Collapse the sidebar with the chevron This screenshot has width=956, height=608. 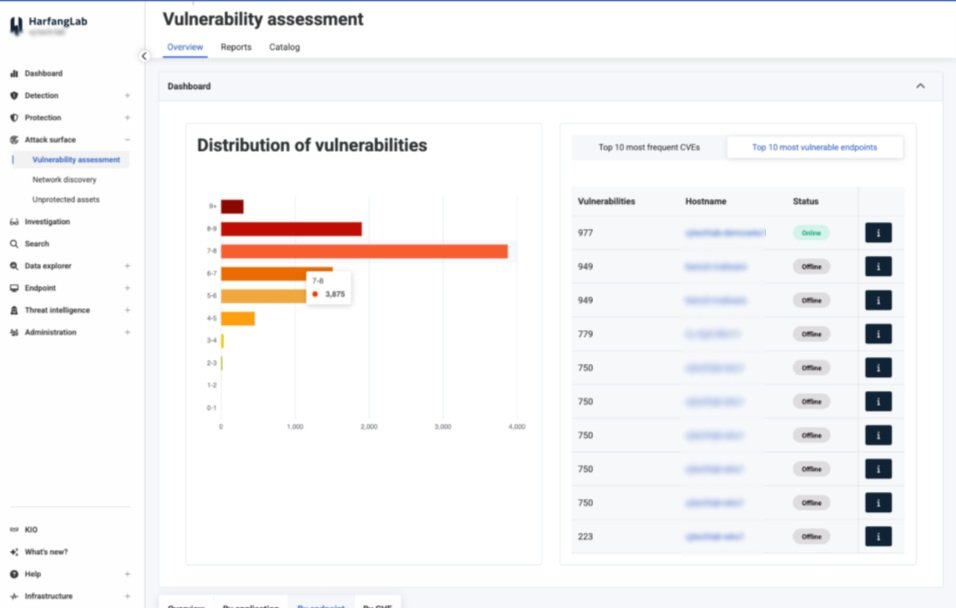click(144, 56)
